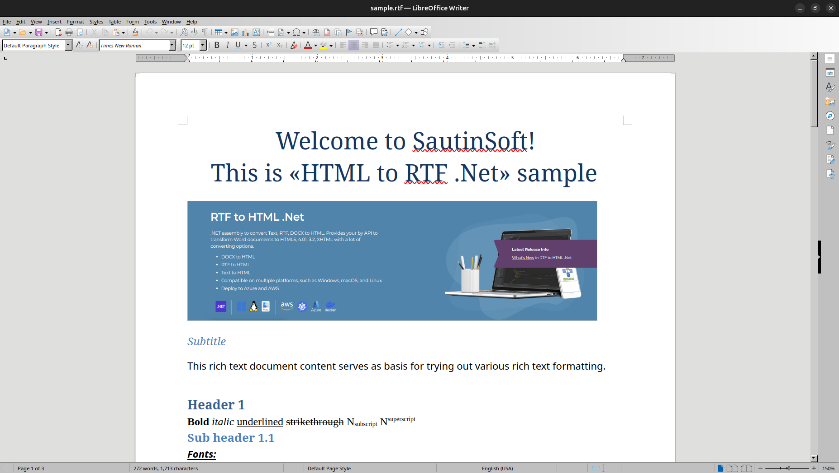Open the Insert menu
This screenshot has height=473, width=839.
point(53,21)
